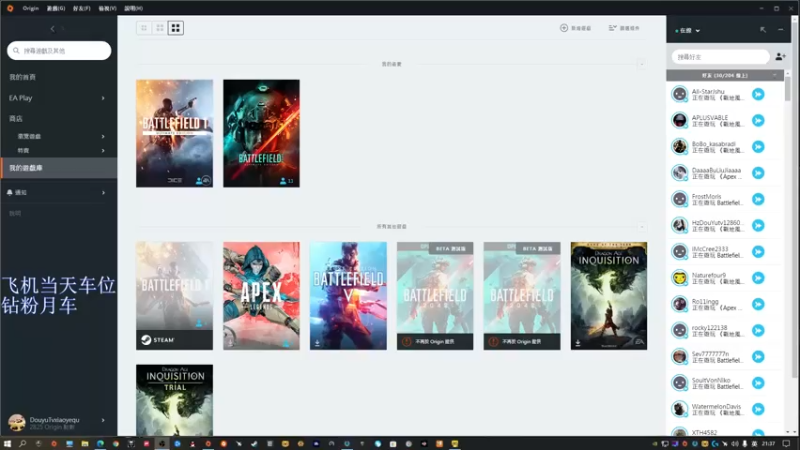The height and width of the screenshot is (450, 800).
Task: Switch to large tile view
Action: (x=176, y=28)
